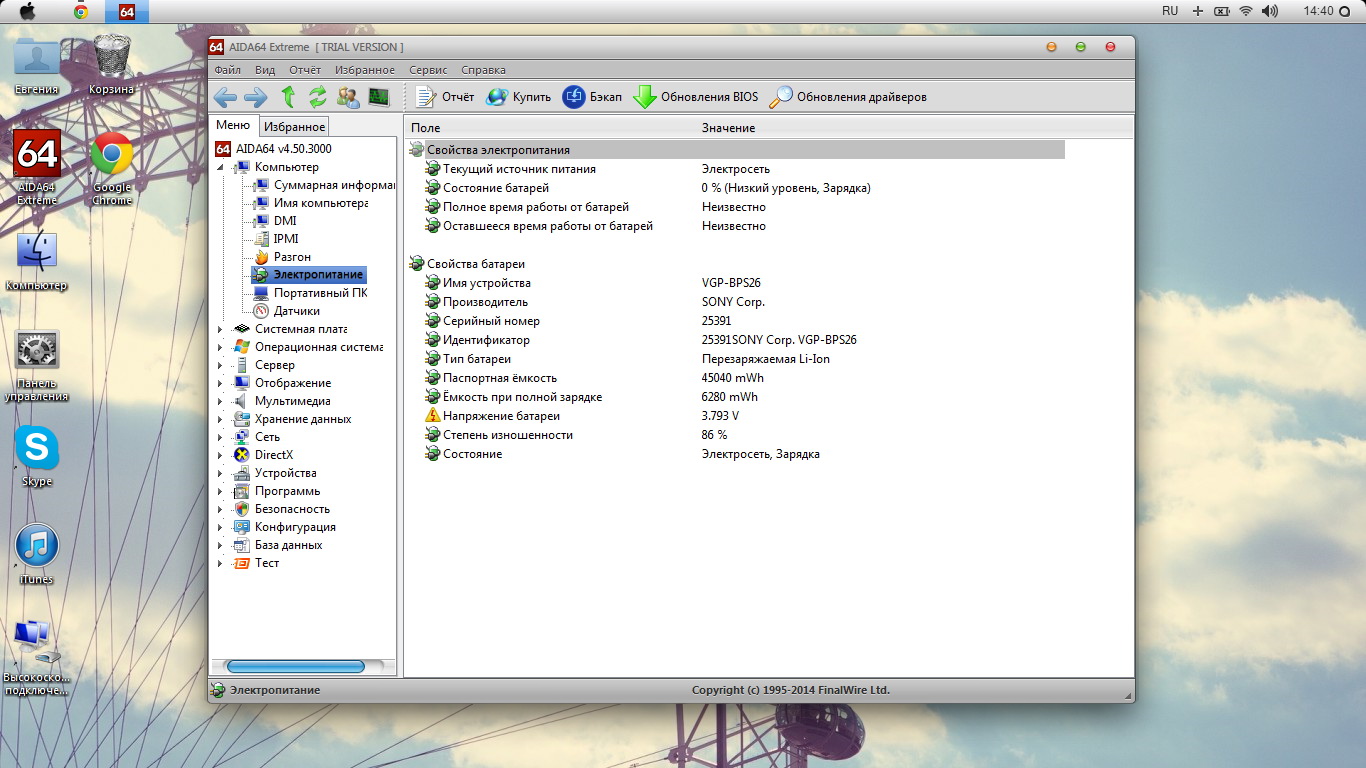Click the Отчёт toolbar button
The height and width of the screenshot is (768, 1366).
[x=445, y=97]
